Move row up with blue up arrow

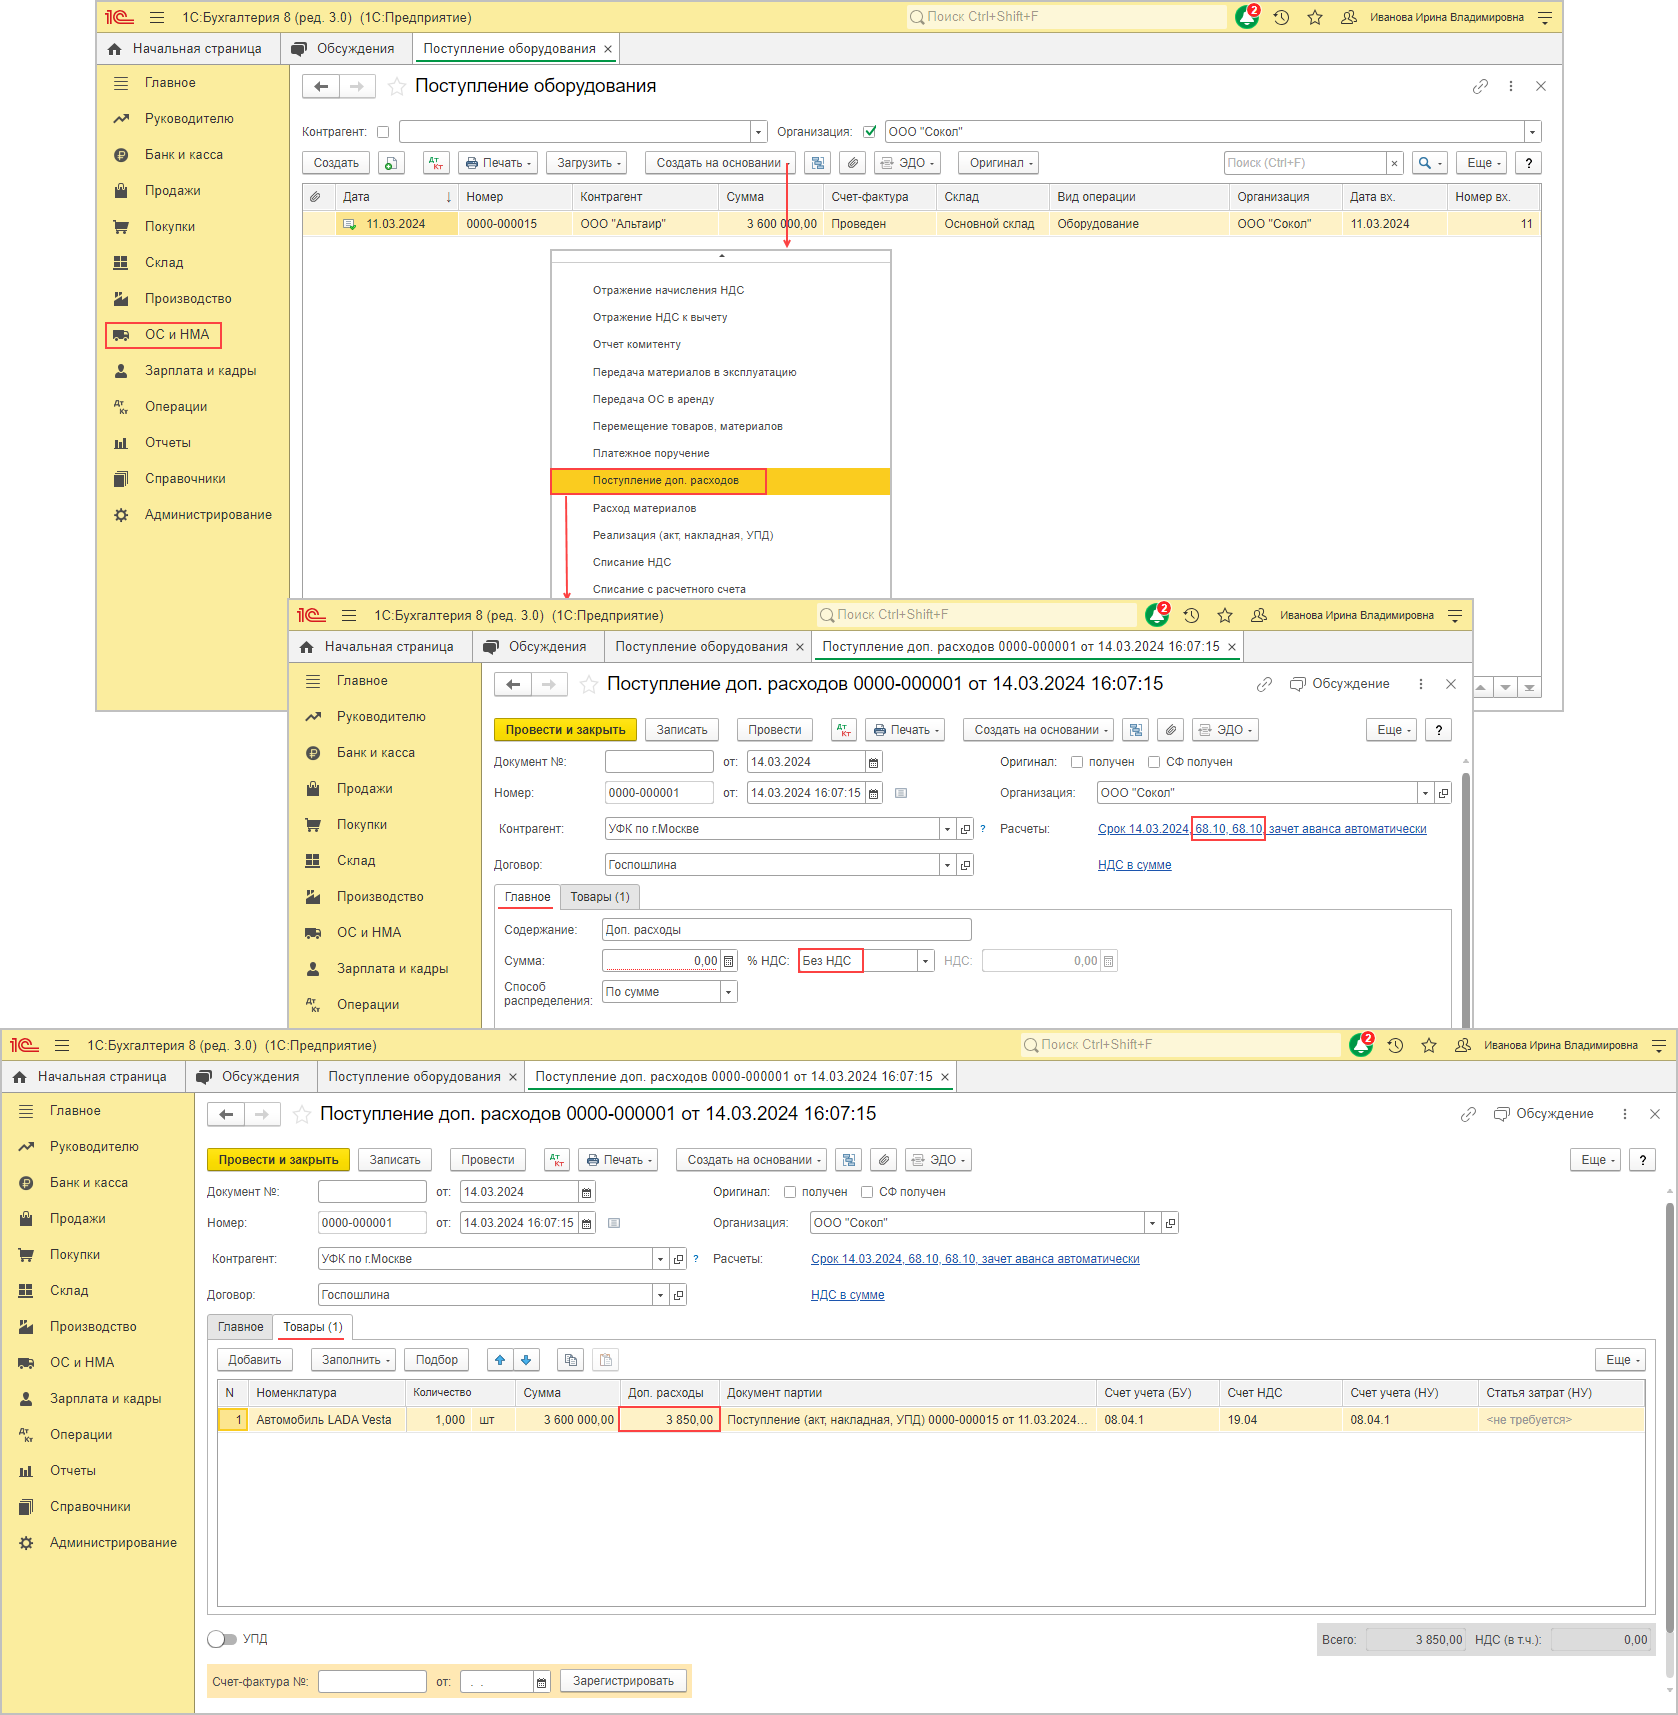[x=500, y=1360]
